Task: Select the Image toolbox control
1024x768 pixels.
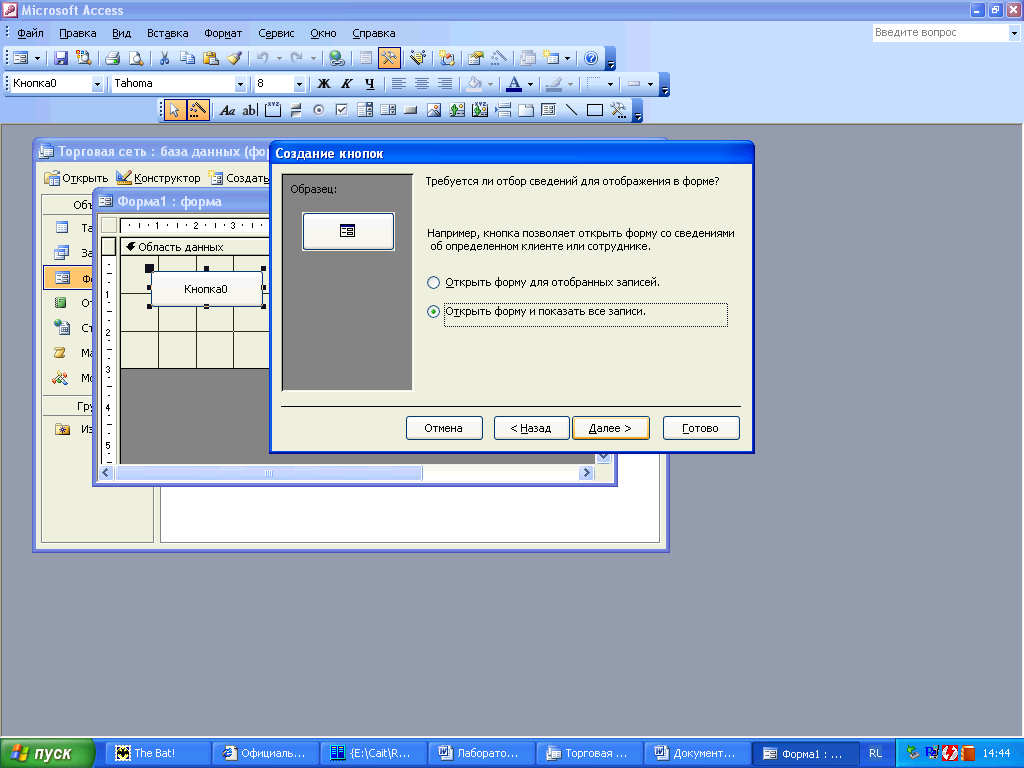Action: click(434, 110)
